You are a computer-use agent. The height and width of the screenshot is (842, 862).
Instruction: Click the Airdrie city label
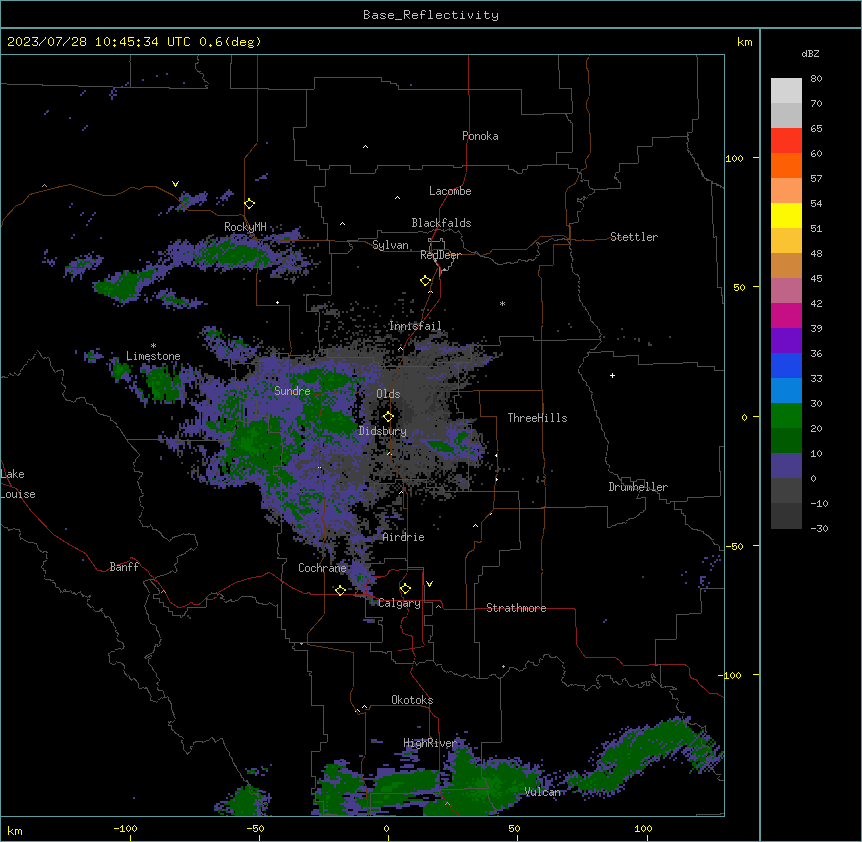click(404, 537)
